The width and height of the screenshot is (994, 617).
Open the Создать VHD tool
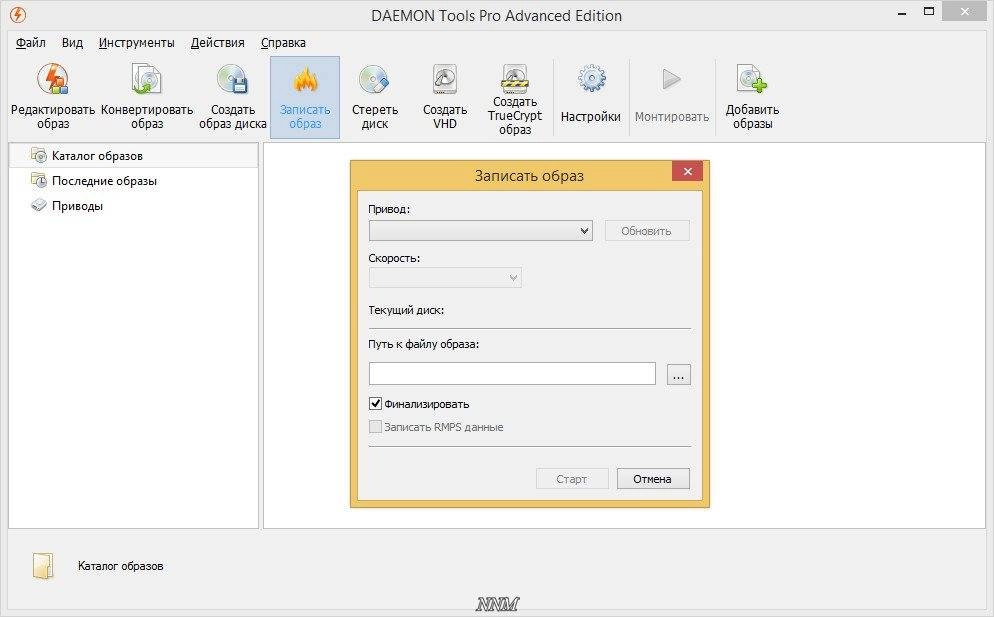(444, 96)
